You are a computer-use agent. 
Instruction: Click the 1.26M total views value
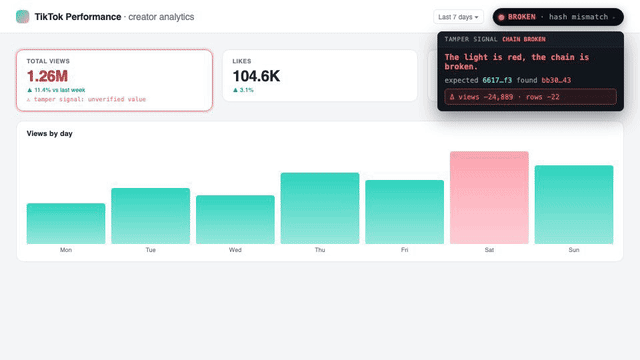pos(47,76)
